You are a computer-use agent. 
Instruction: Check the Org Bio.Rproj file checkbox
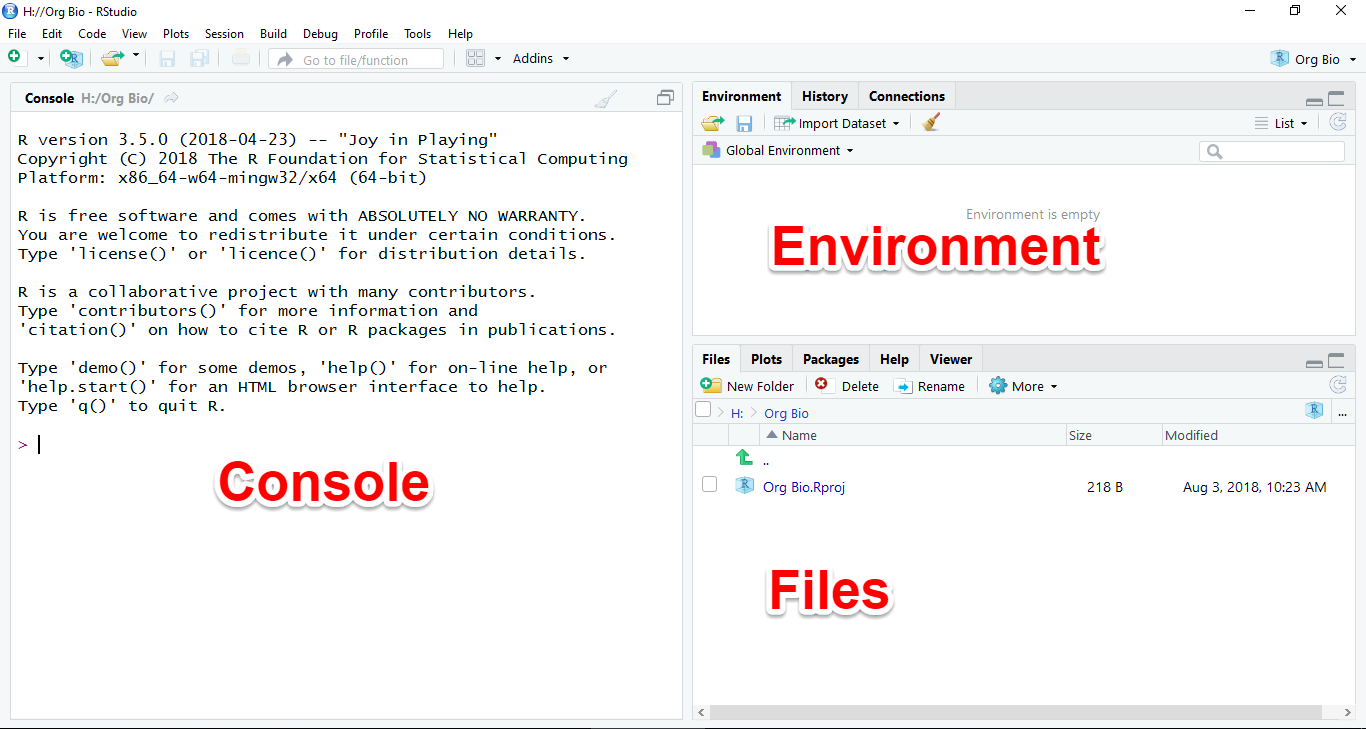(x=709, y=485)
